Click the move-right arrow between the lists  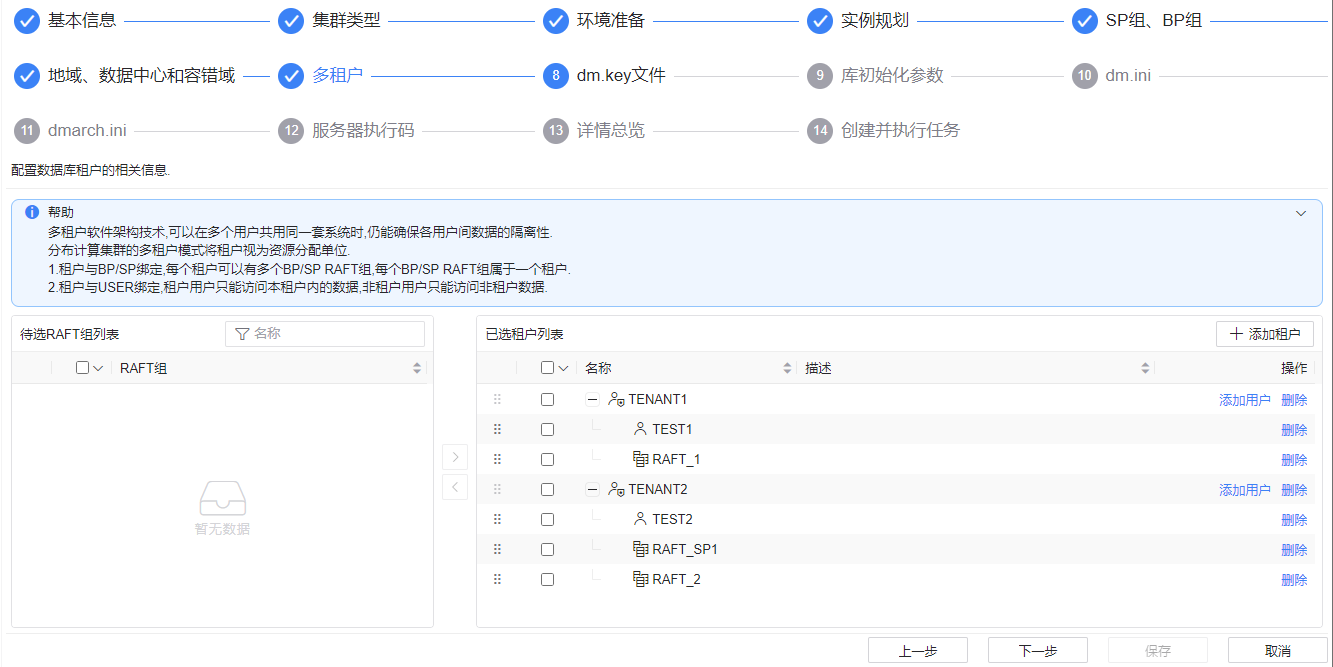455,457
